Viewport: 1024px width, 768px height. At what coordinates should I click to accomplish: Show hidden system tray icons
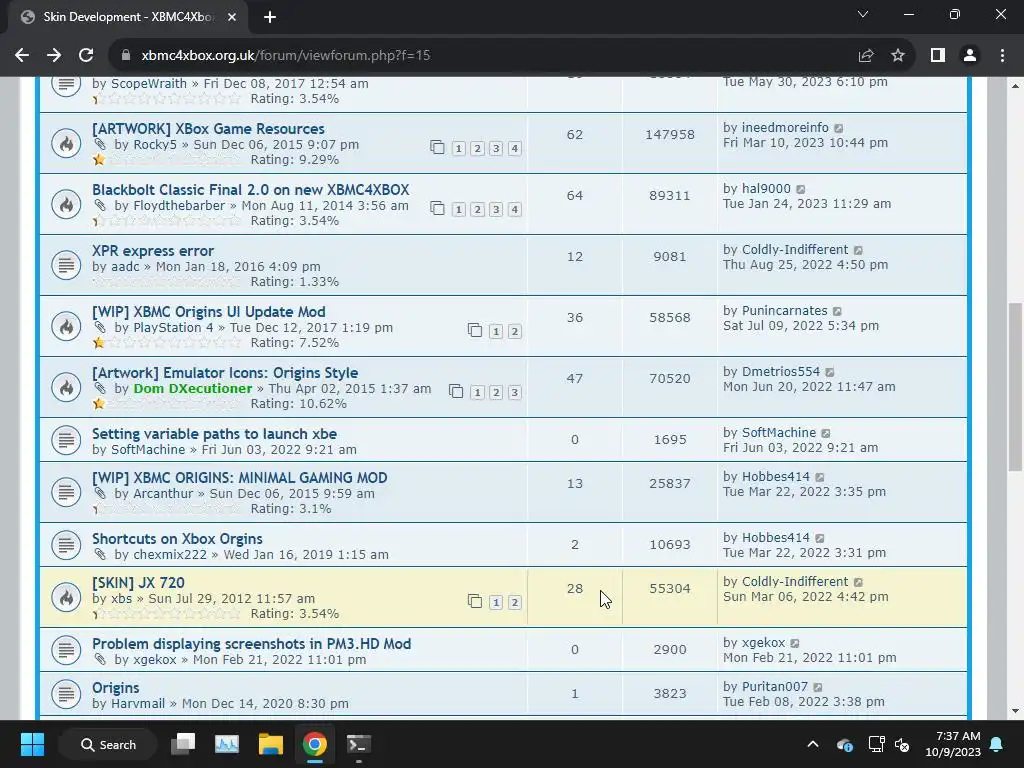(812, 744)
